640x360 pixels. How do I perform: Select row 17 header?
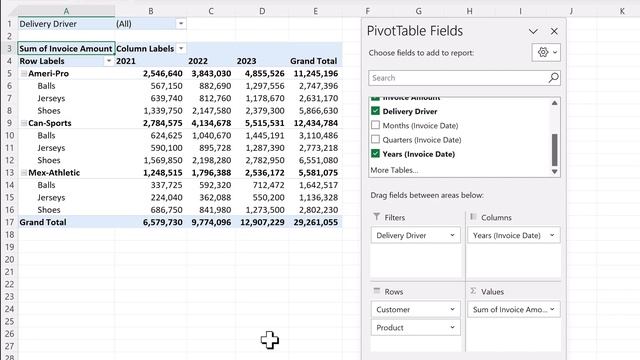click(x=9, y=222)
